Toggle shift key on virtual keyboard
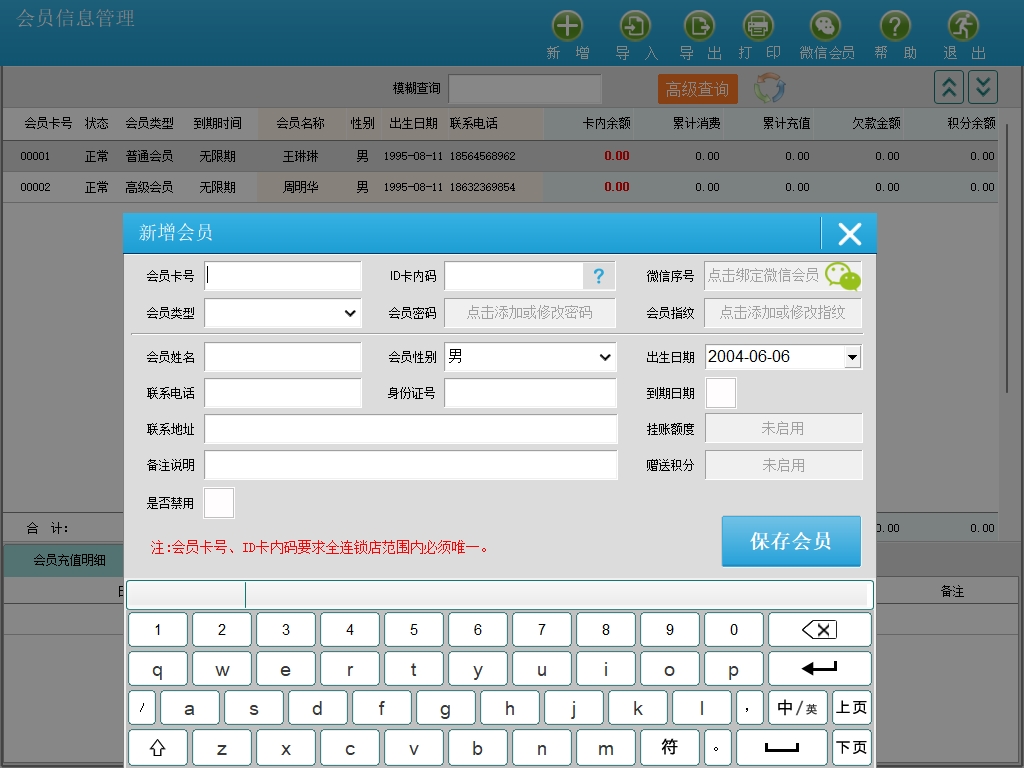Viewport: 1024px width, 768px height. click(x=157, y=748)
